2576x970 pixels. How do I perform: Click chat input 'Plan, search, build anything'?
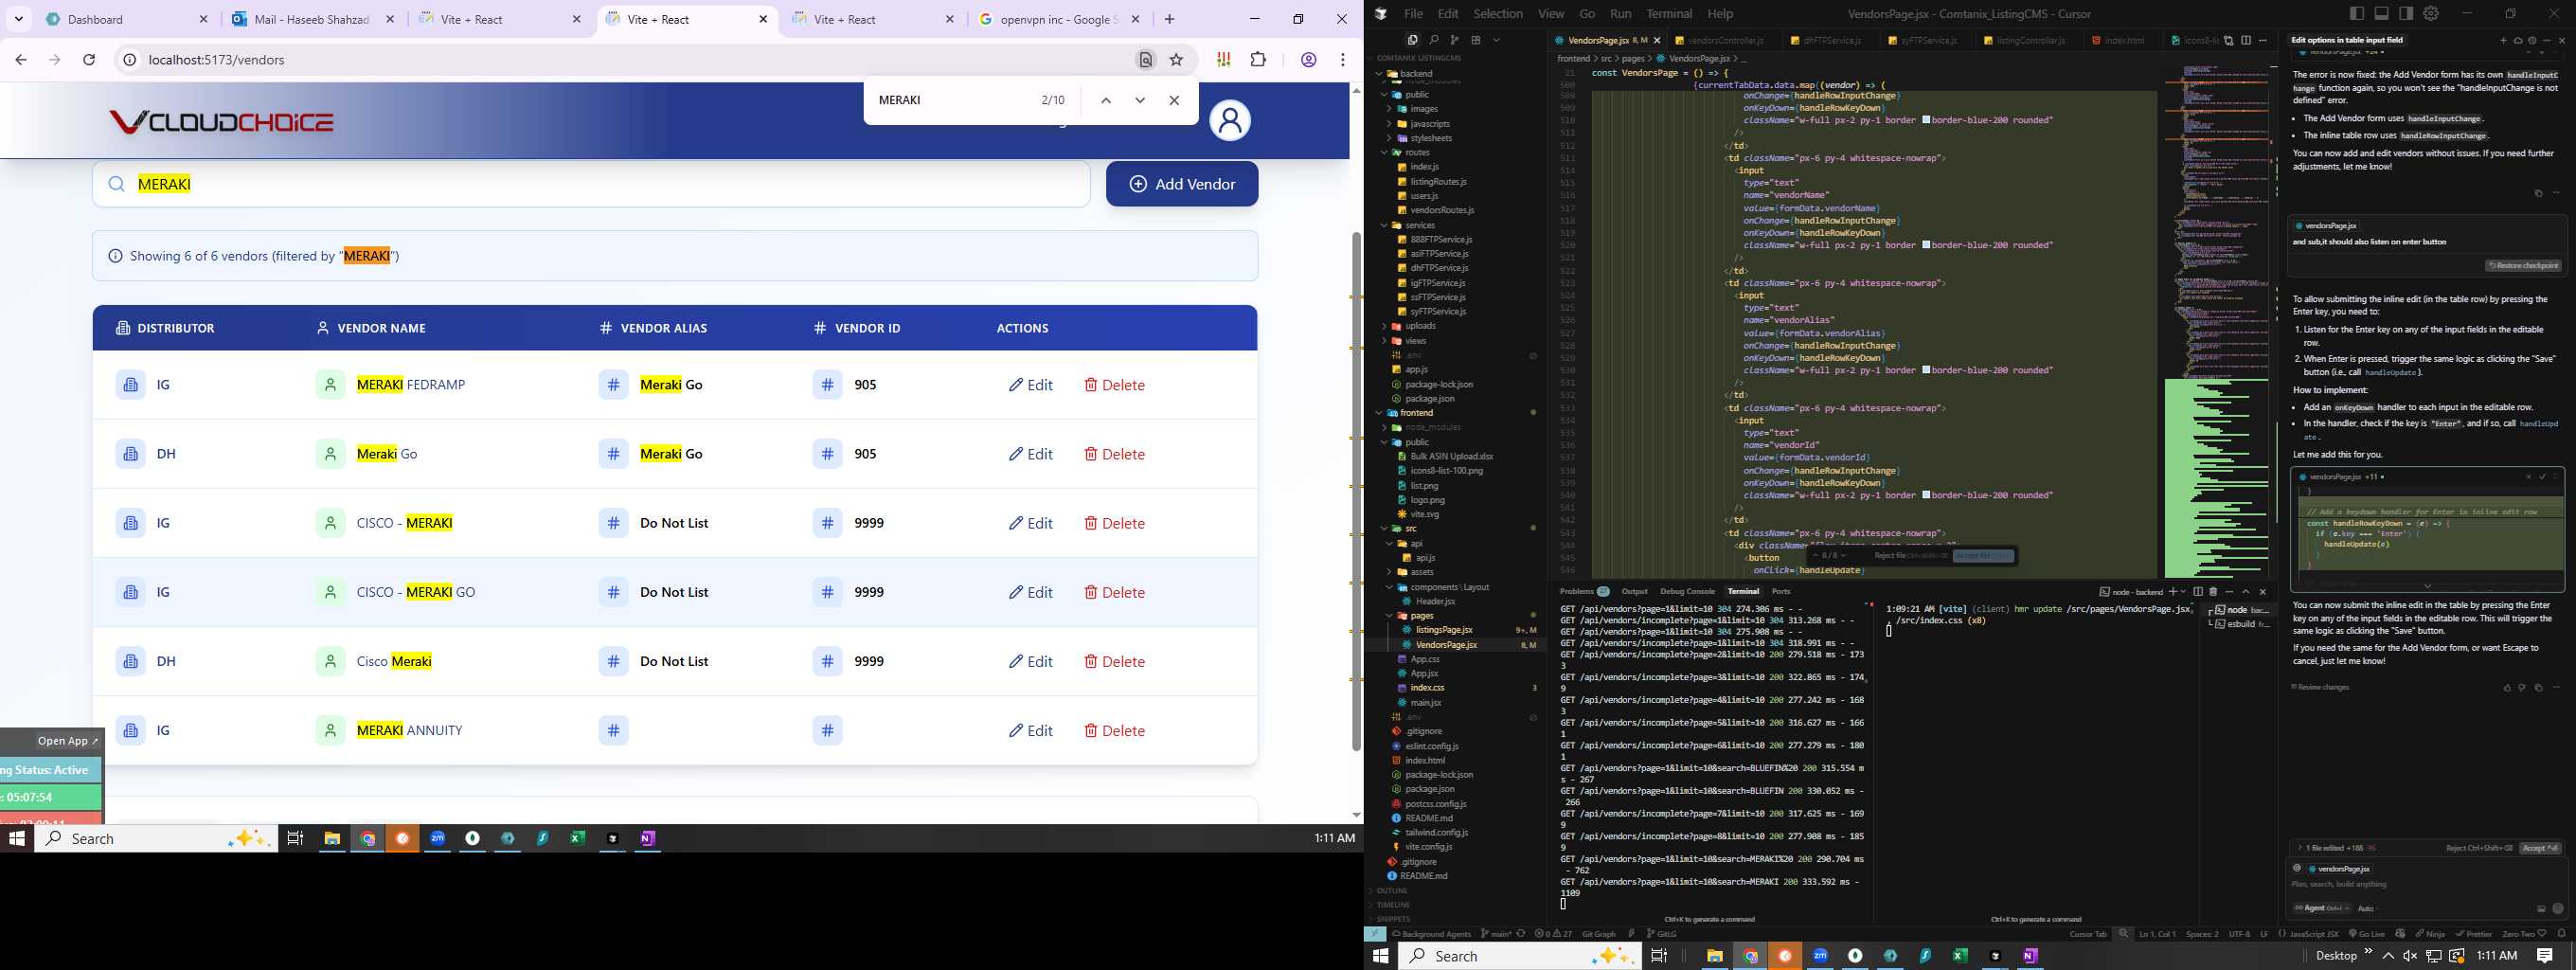point(2427,884)
